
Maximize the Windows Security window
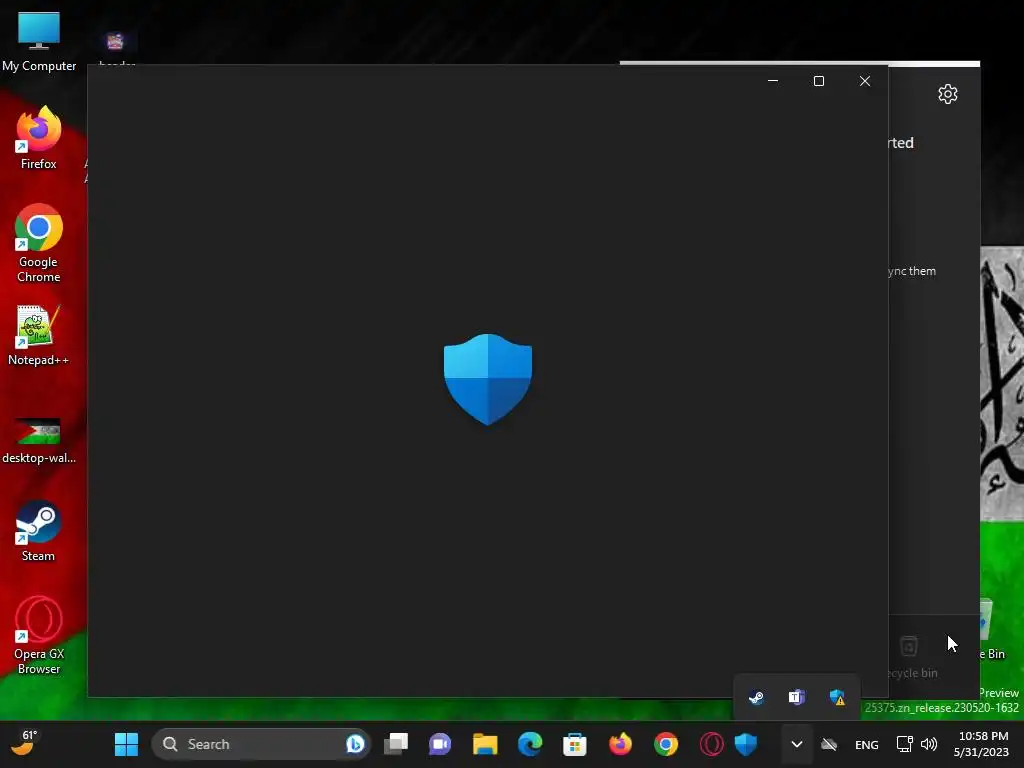click(819, 81)
